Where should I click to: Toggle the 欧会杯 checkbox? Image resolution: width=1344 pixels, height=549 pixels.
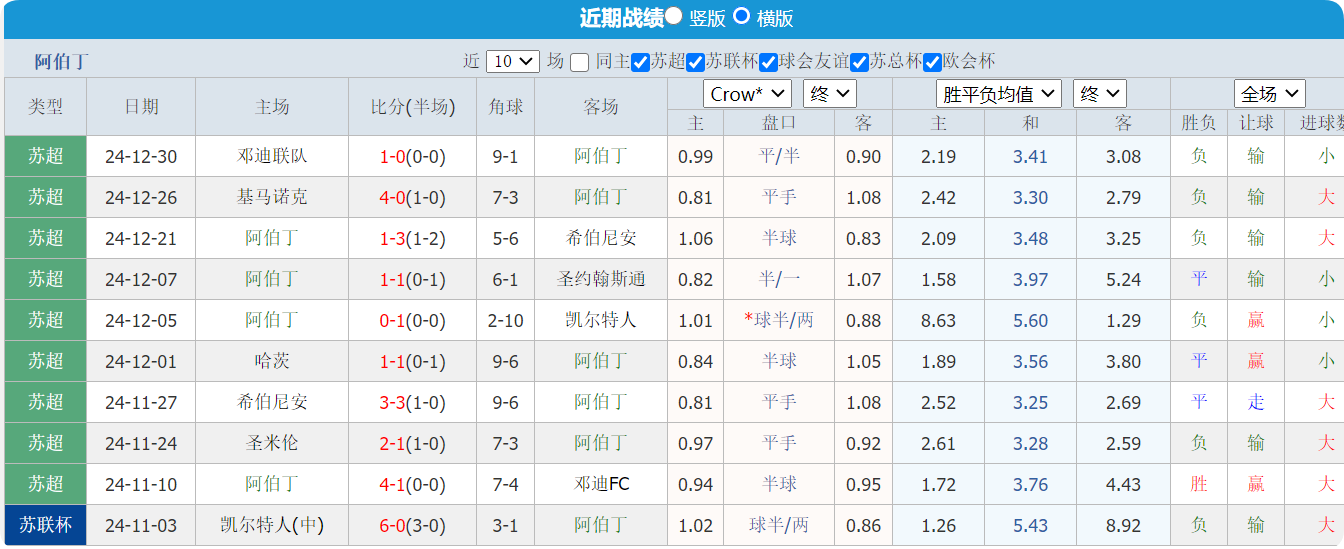coord(932,62)
